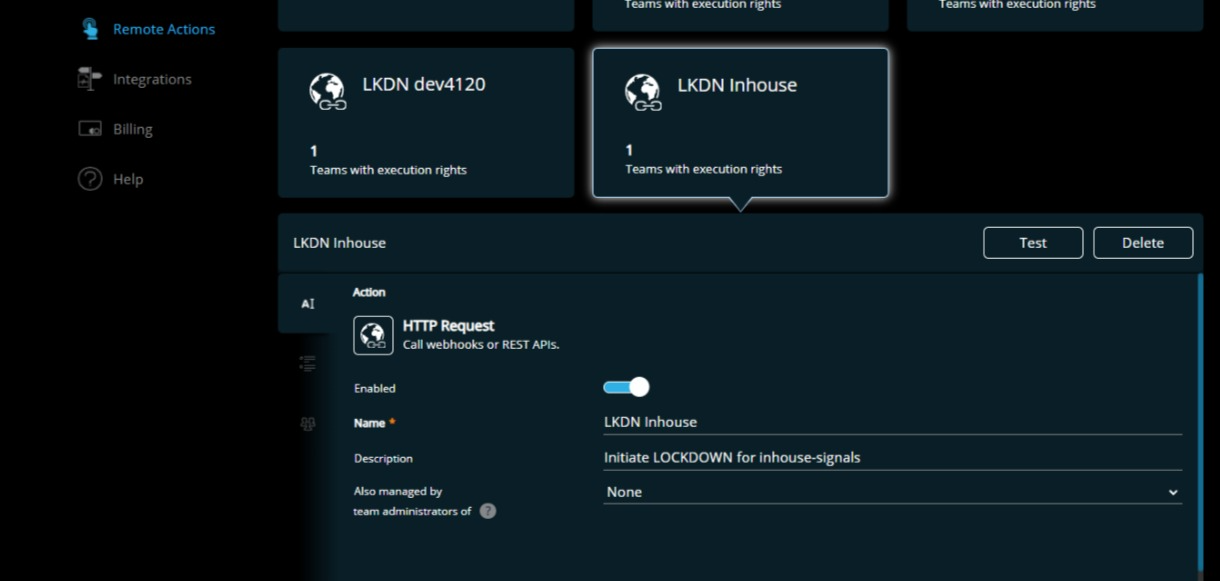Switch to the Action configuration tab
This screenshot has width=1220, height=581.
[x=307, y=302]
